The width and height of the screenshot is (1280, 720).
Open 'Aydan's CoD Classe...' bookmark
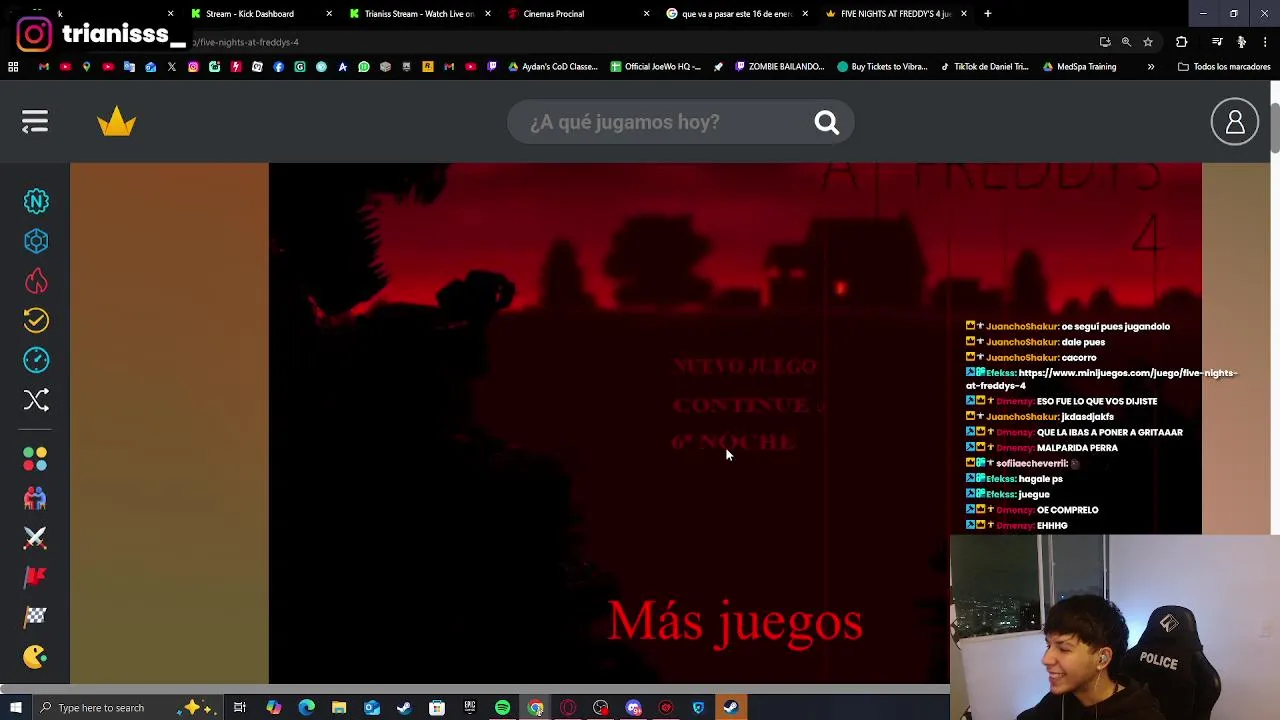(x=552, y=67)
